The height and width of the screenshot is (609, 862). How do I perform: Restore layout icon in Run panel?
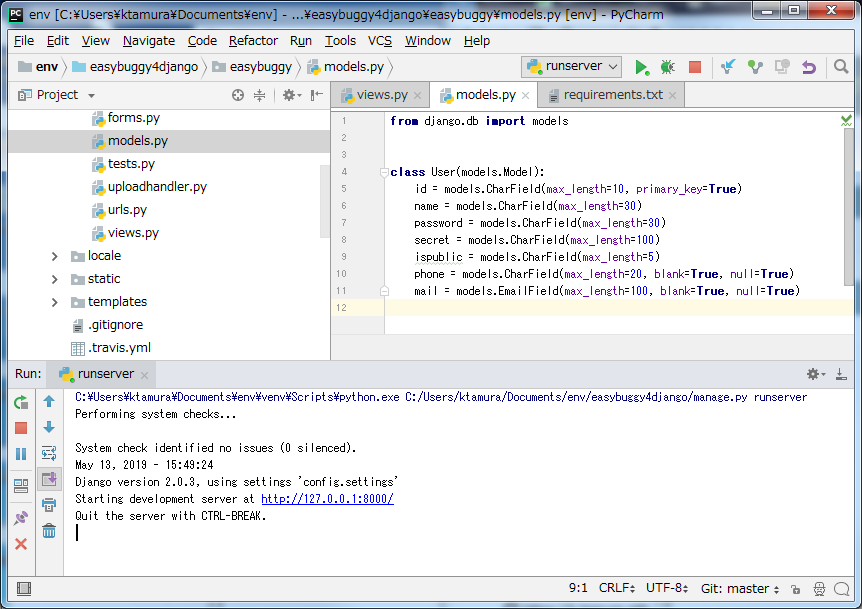pos(21,486)
